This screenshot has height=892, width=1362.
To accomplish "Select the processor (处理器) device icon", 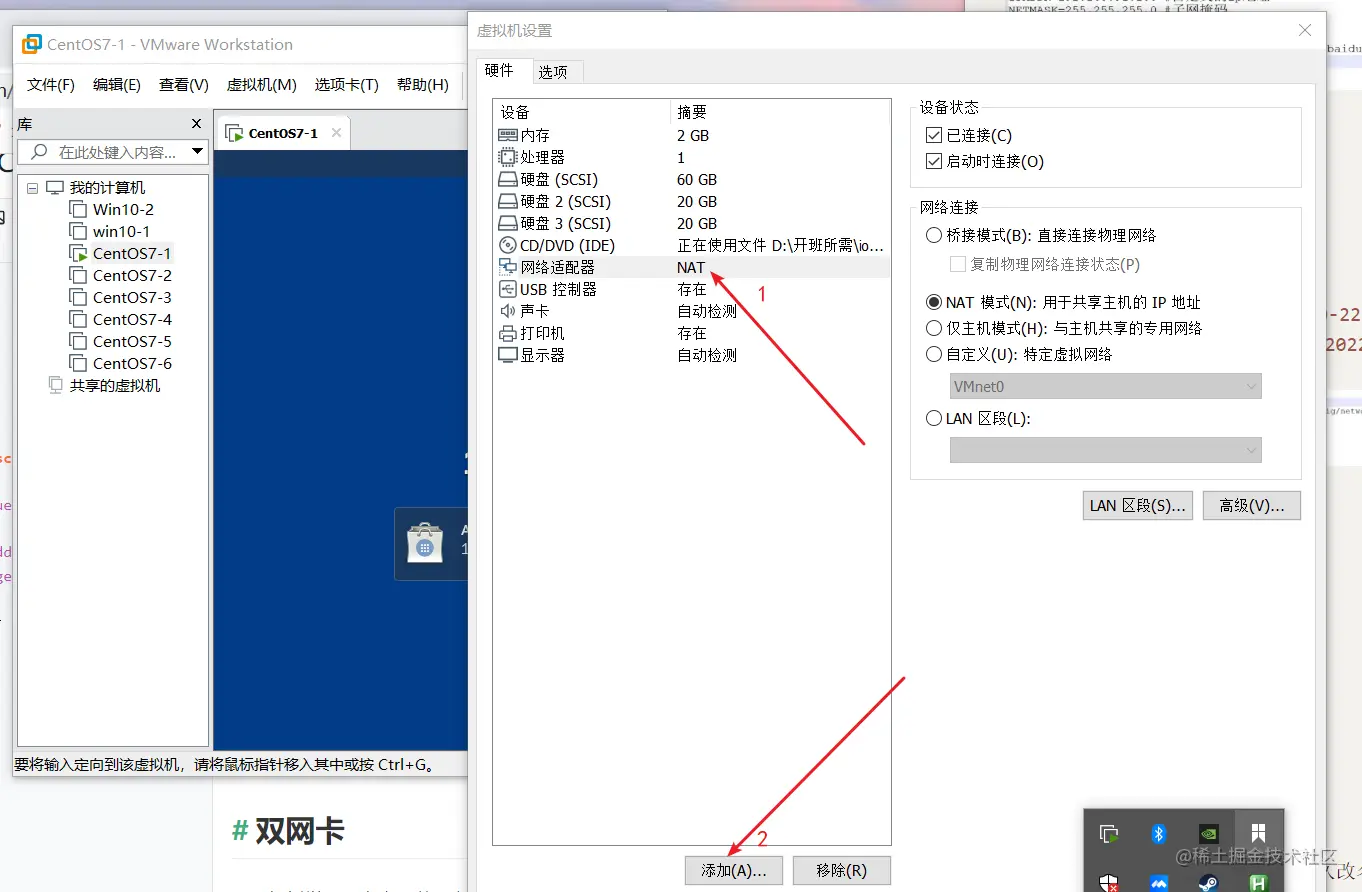I will 508,157.
